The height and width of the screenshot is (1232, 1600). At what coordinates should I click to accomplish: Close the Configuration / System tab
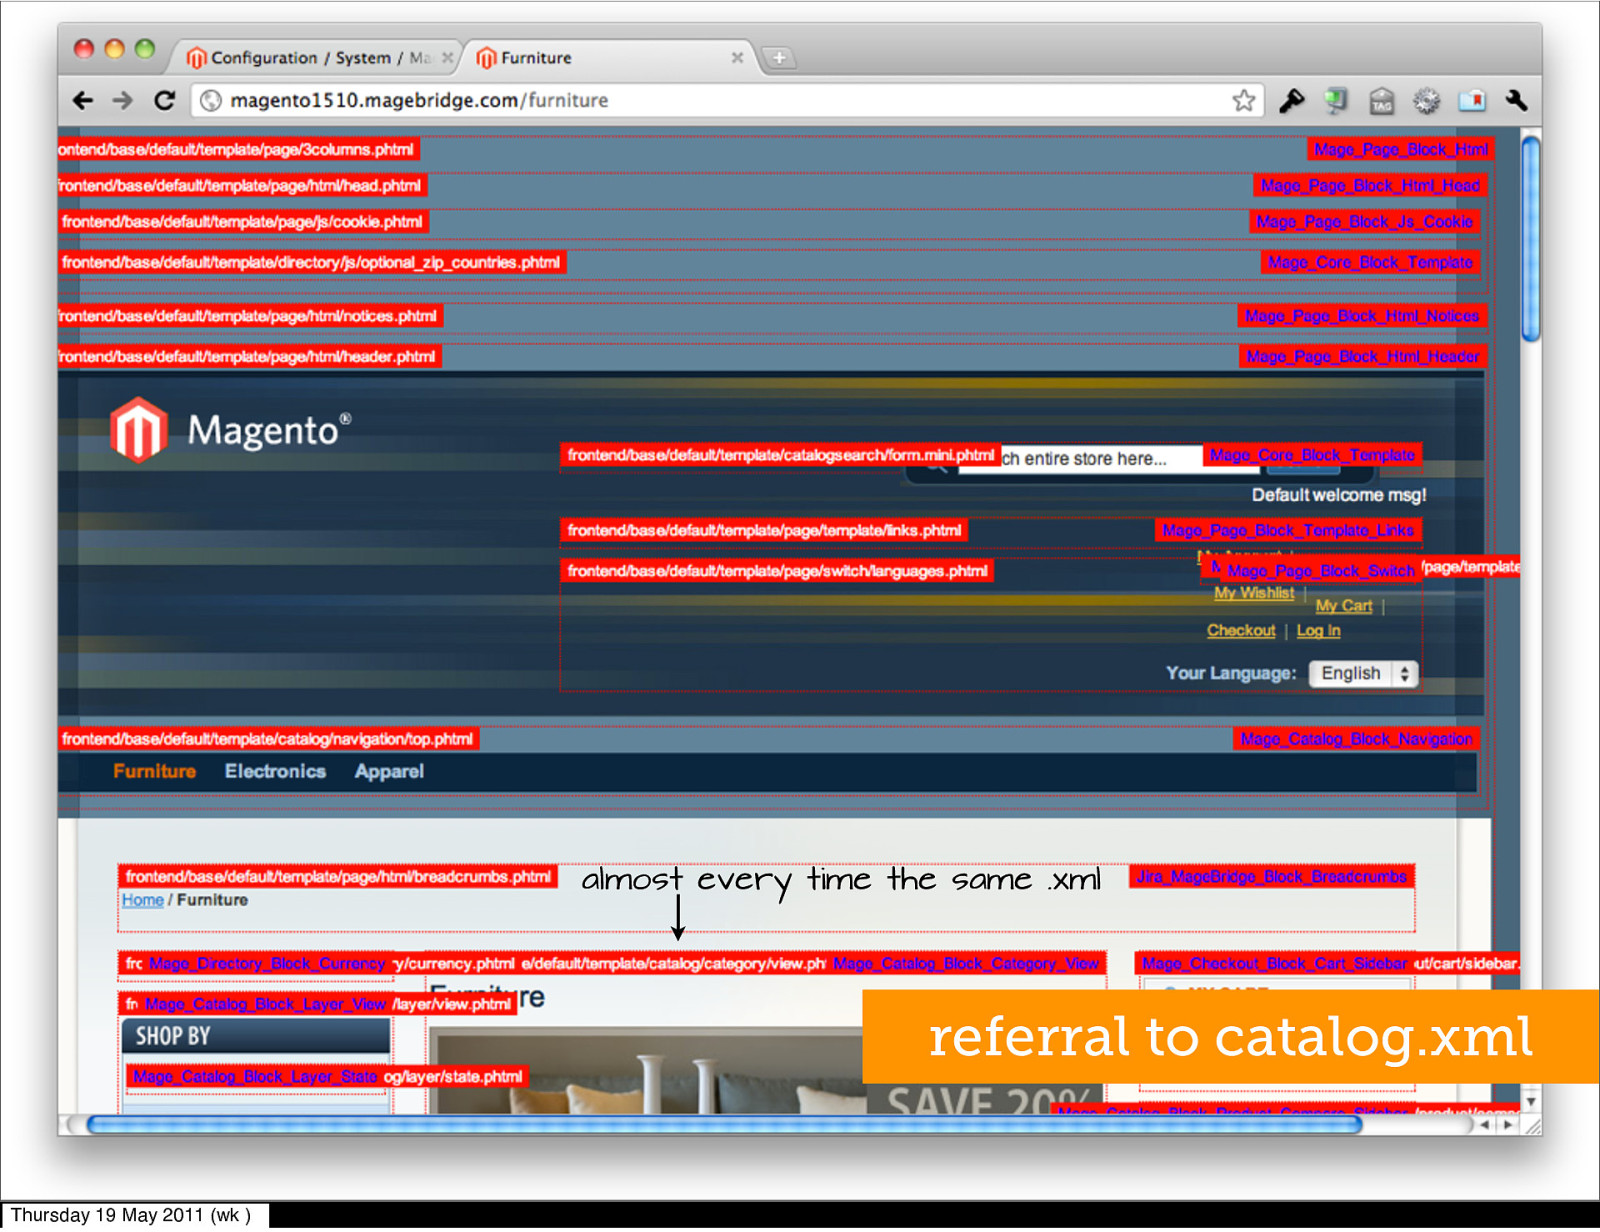[447, 58]
